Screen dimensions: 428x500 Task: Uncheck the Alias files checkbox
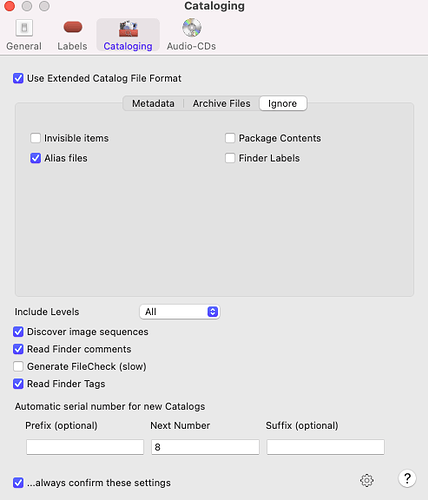(35, 158)
